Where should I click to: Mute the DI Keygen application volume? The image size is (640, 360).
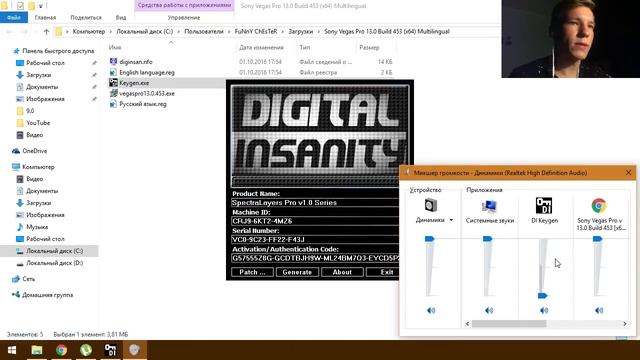pyautogui.click(x=544, y=311)
